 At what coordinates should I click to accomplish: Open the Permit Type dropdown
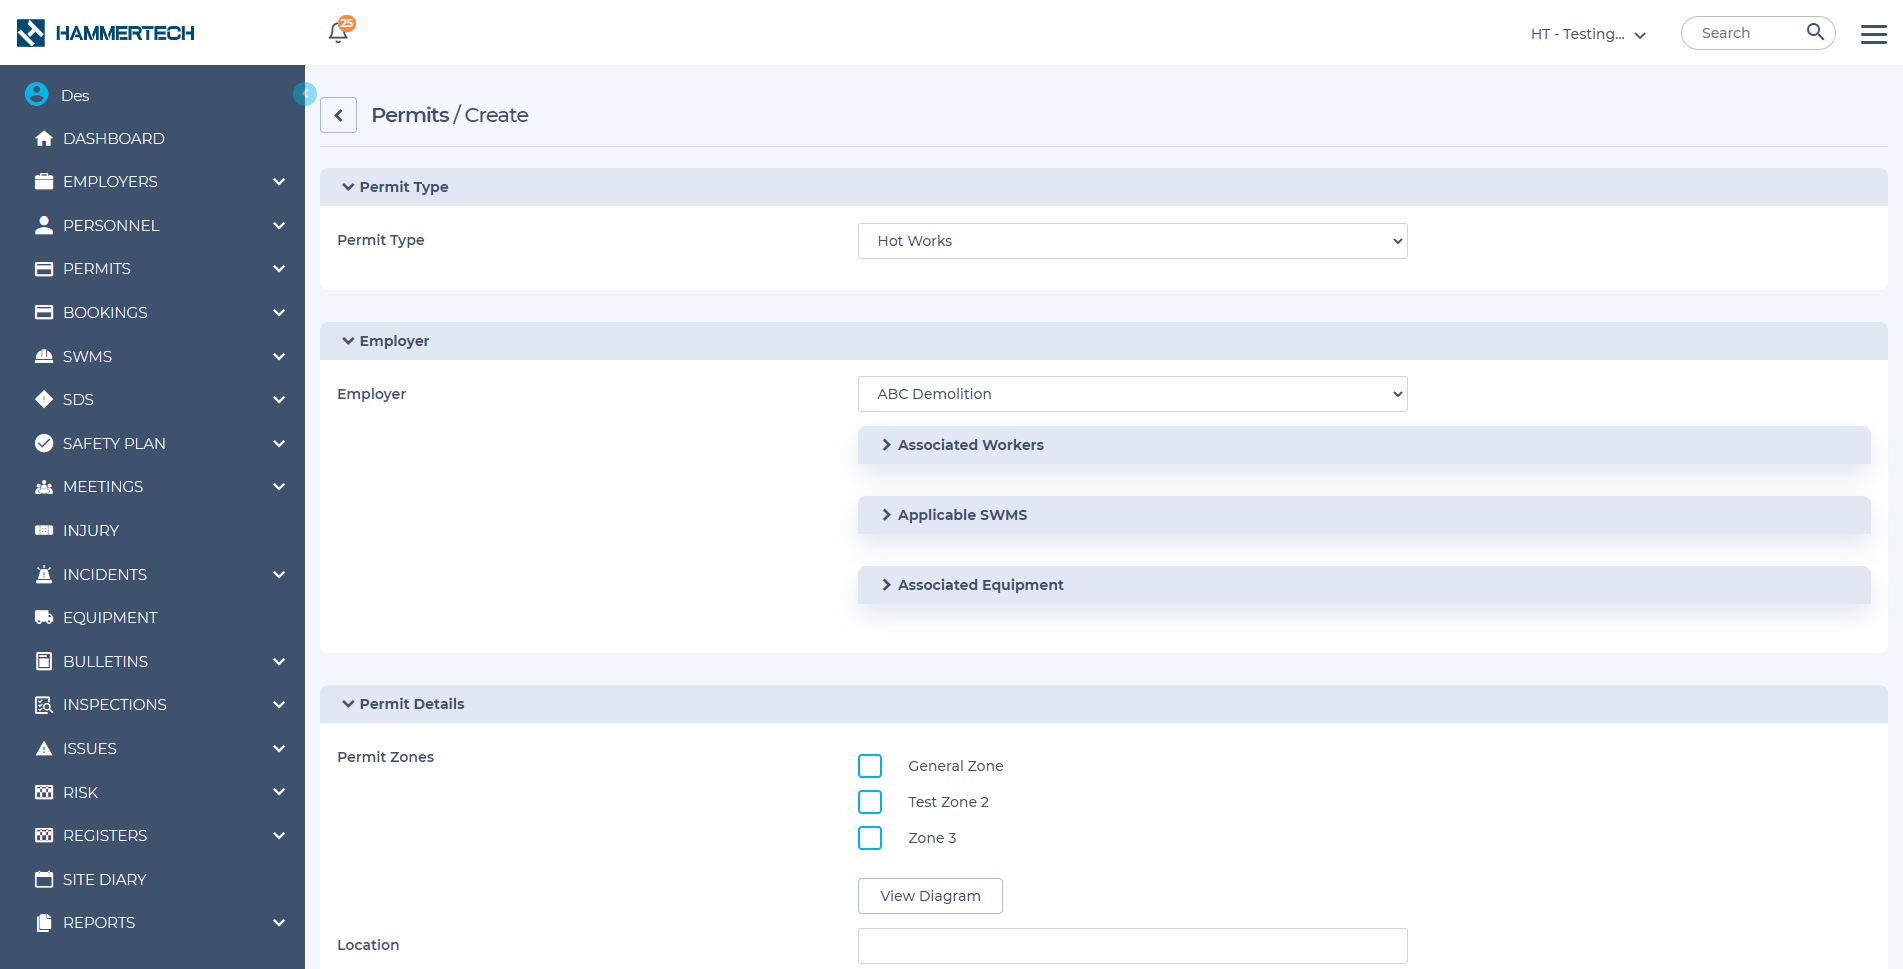tap(1132, 241)
